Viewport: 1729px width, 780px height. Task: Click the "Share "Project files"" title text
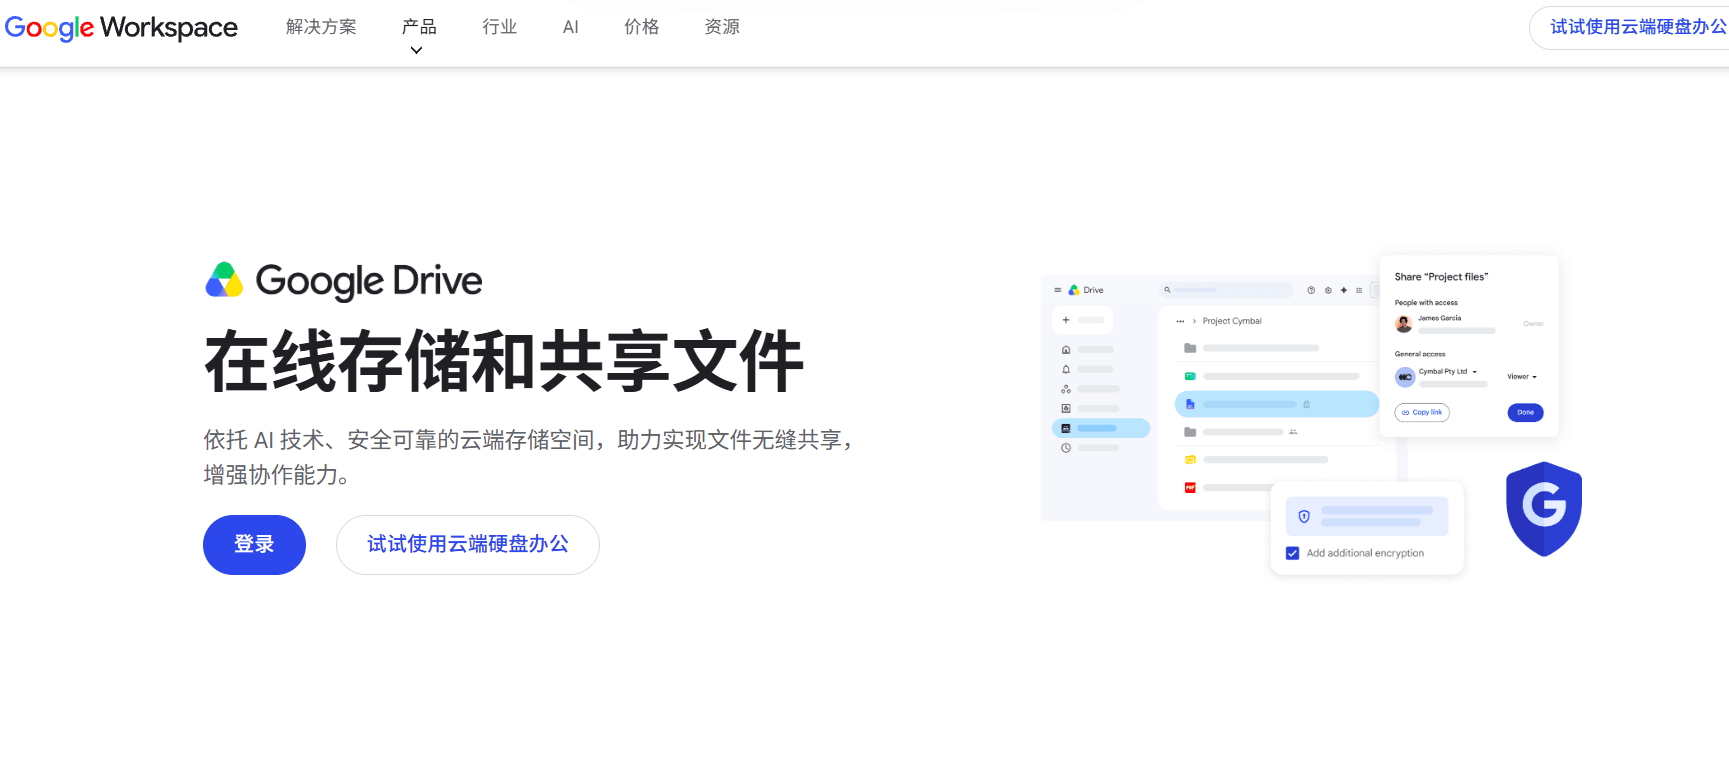[1441, 277]
